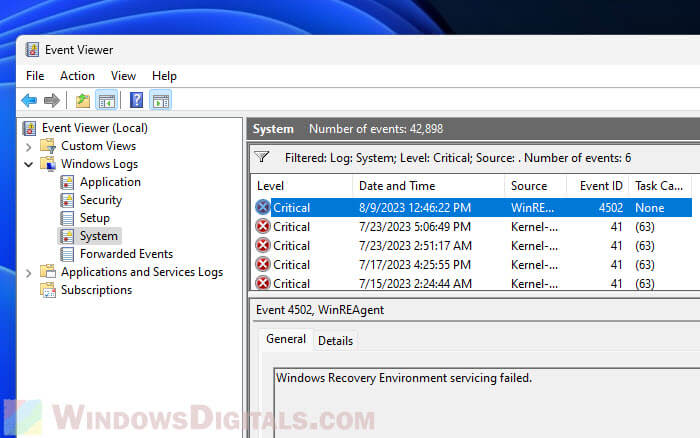Image resolution: width=700 pixels, height=438 pixels.
Task: Click the Security log icon
Action: click(x=67, y=200)
